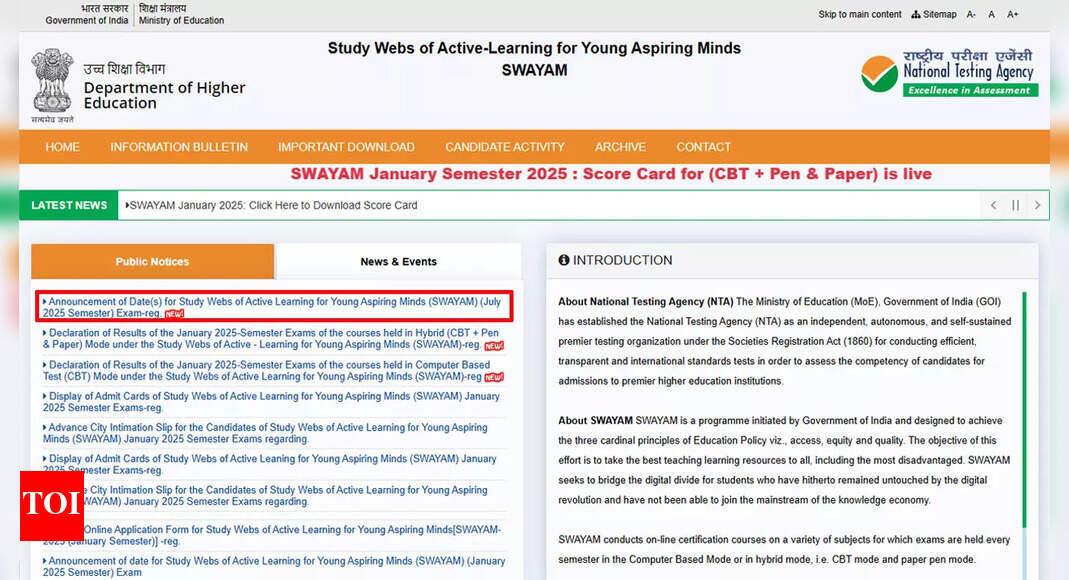Screen dimensions: 1069x580
Task: Decrease font size with A- button
Action: 971,14
